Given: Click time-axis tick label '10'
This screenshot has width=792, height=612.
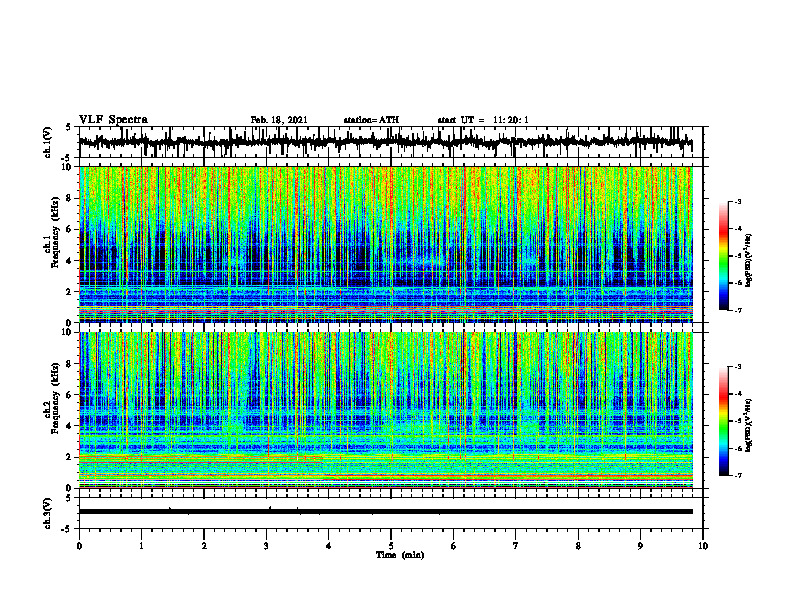Looking at the screenshot, I should click(703, 546).
